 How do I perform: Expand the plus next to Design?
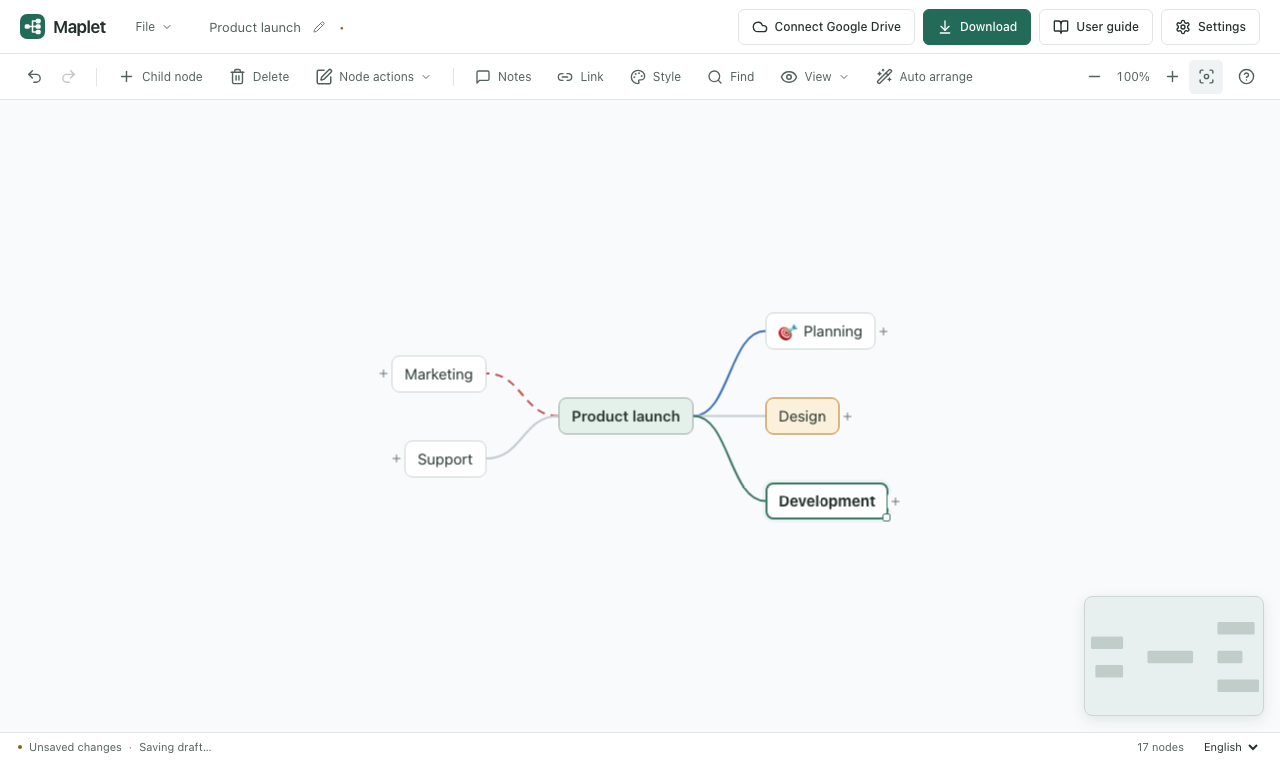coord(847,416)
